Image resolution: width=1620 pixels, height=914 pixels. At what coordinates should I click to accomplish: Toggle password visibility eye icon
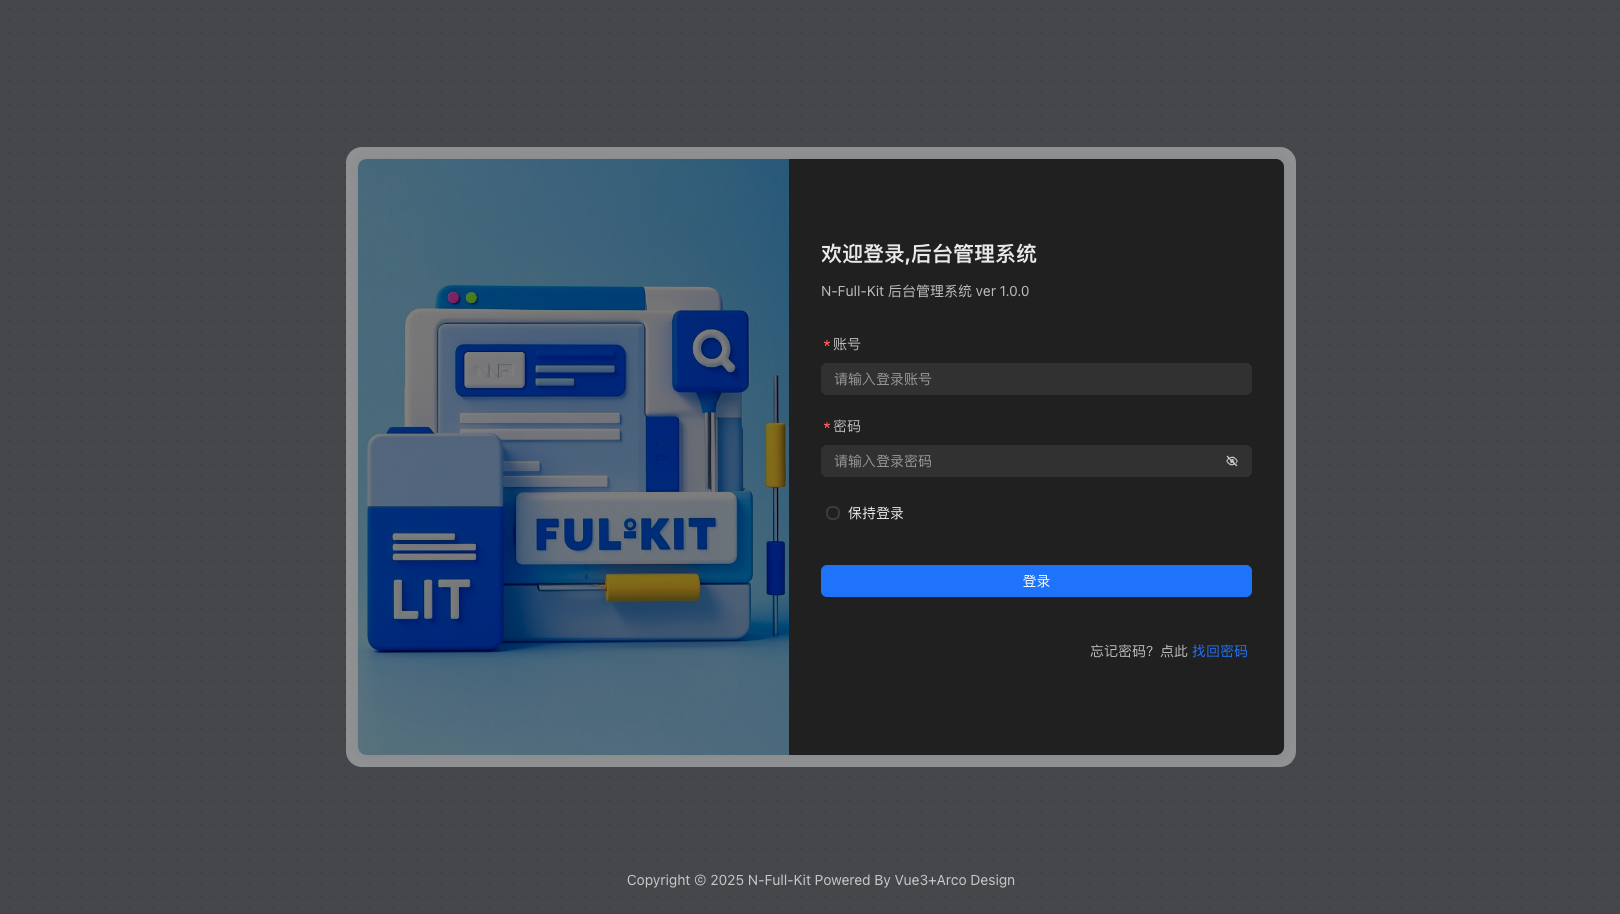(x=1231, y=461)
